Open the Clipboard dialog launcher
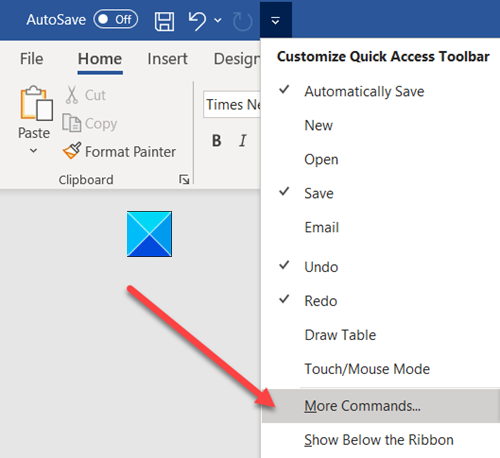 [184, 180]
